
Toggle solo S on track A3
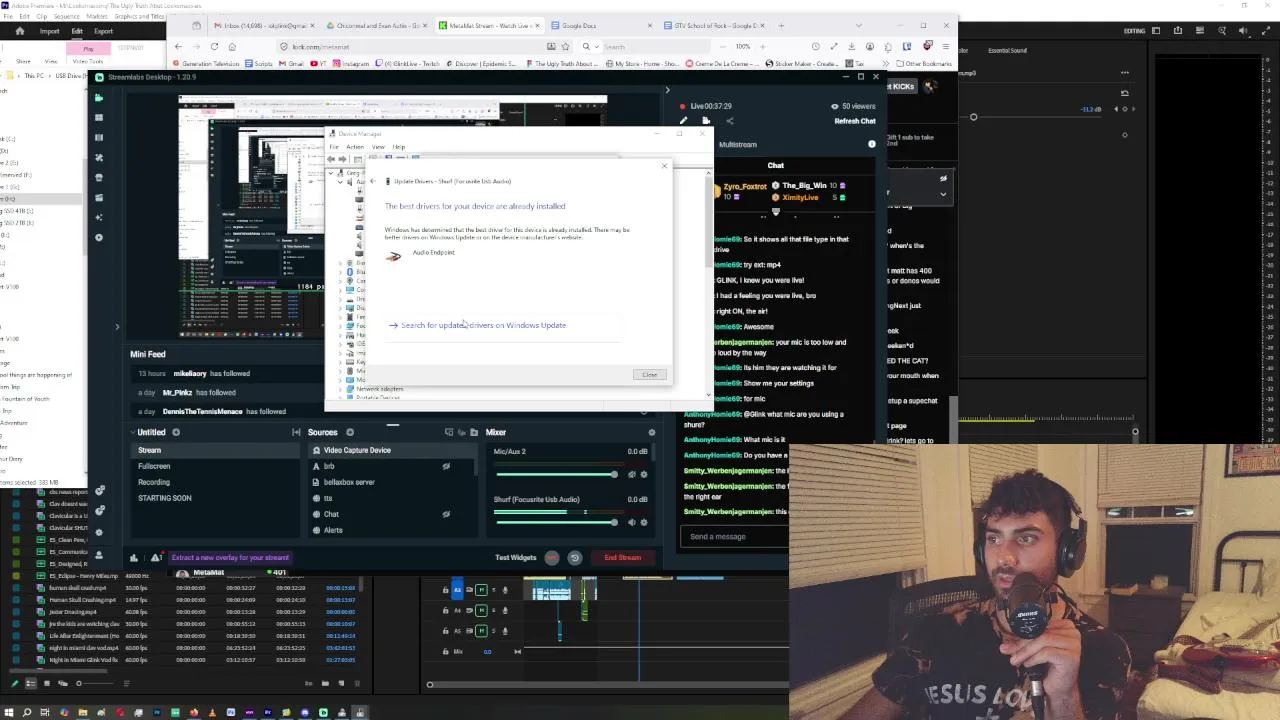(492, 590)
